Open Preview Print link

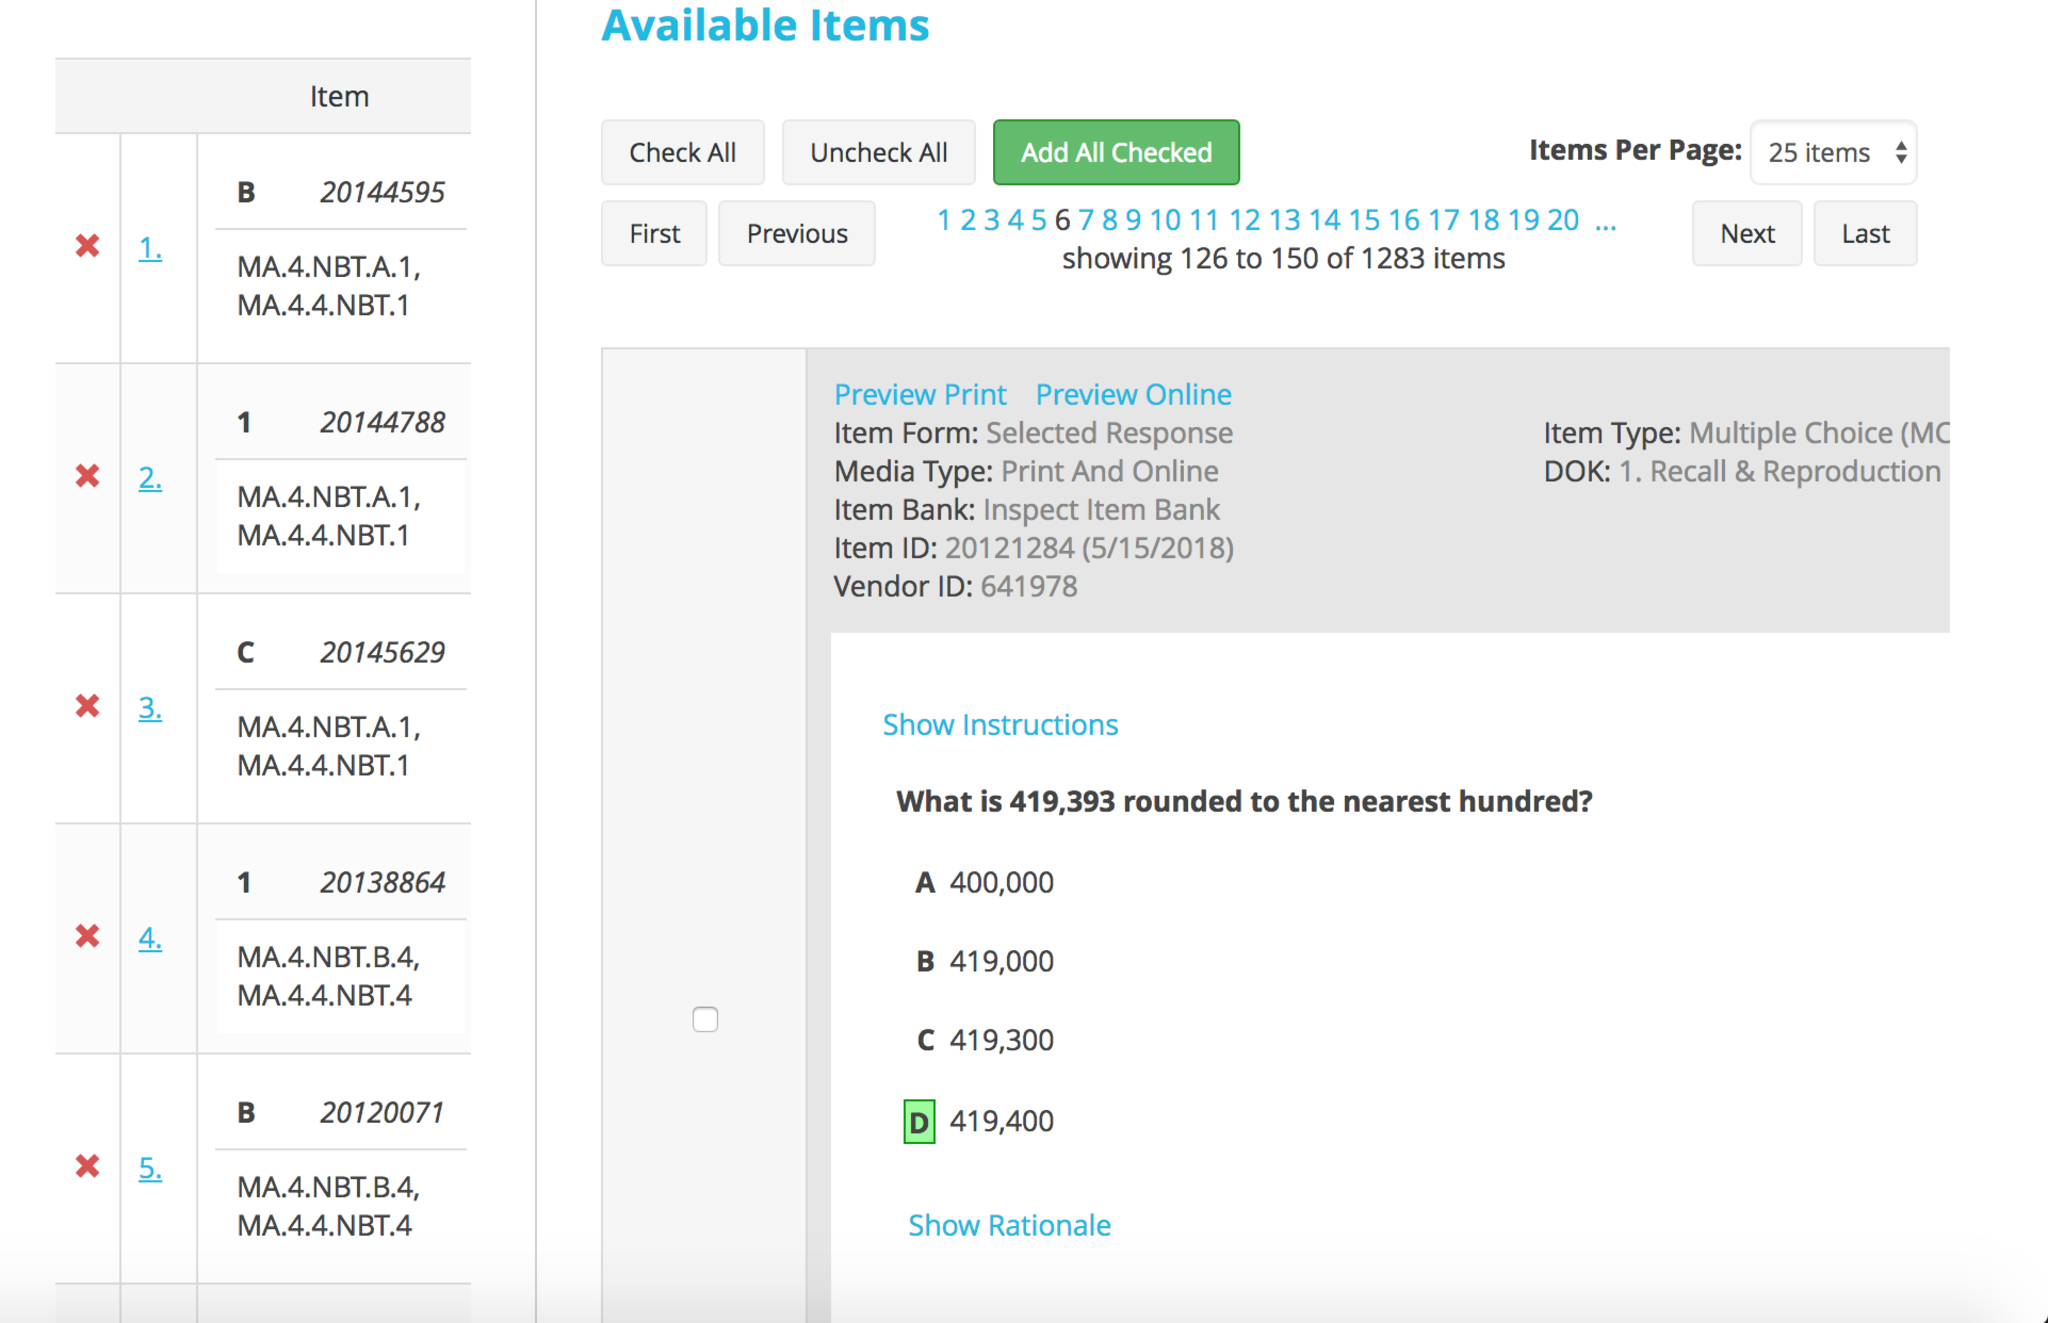point(920,394)
